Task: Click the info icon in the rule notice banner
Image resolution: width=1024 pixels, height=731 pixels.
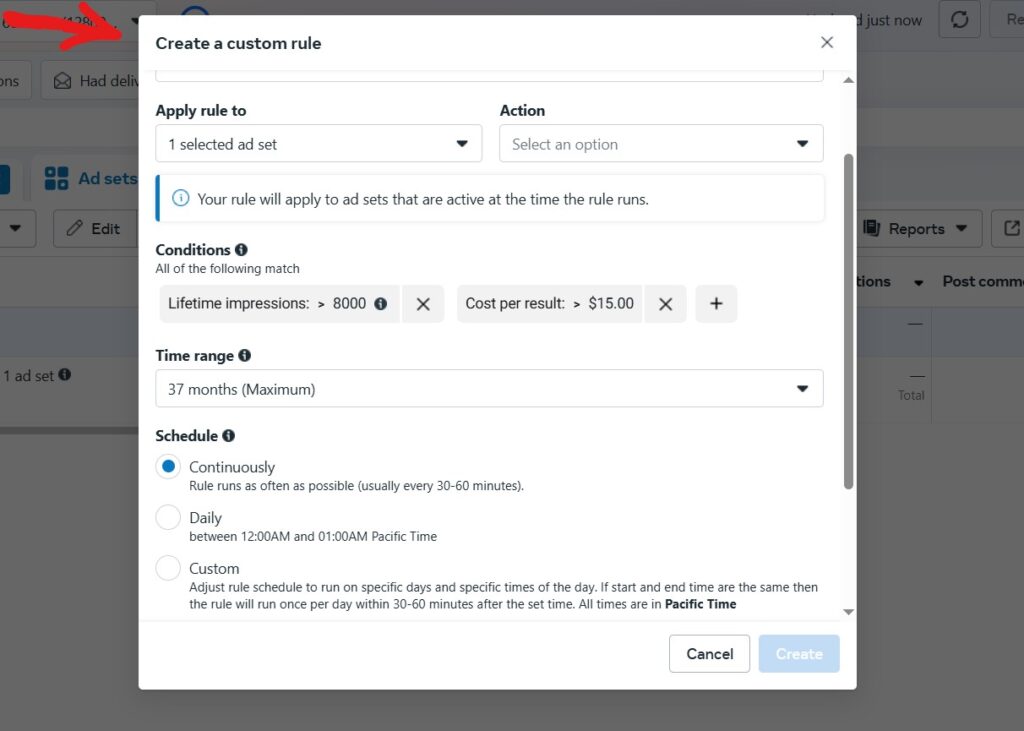Action: (x=180, y=198)
